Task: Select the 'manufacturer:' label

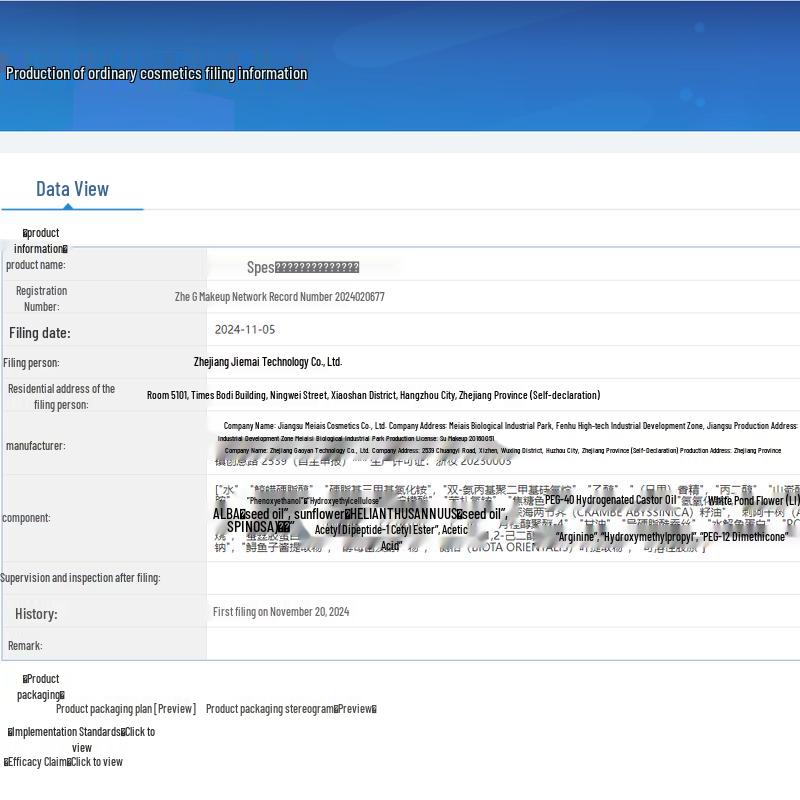Action: [x=36, y=445]
